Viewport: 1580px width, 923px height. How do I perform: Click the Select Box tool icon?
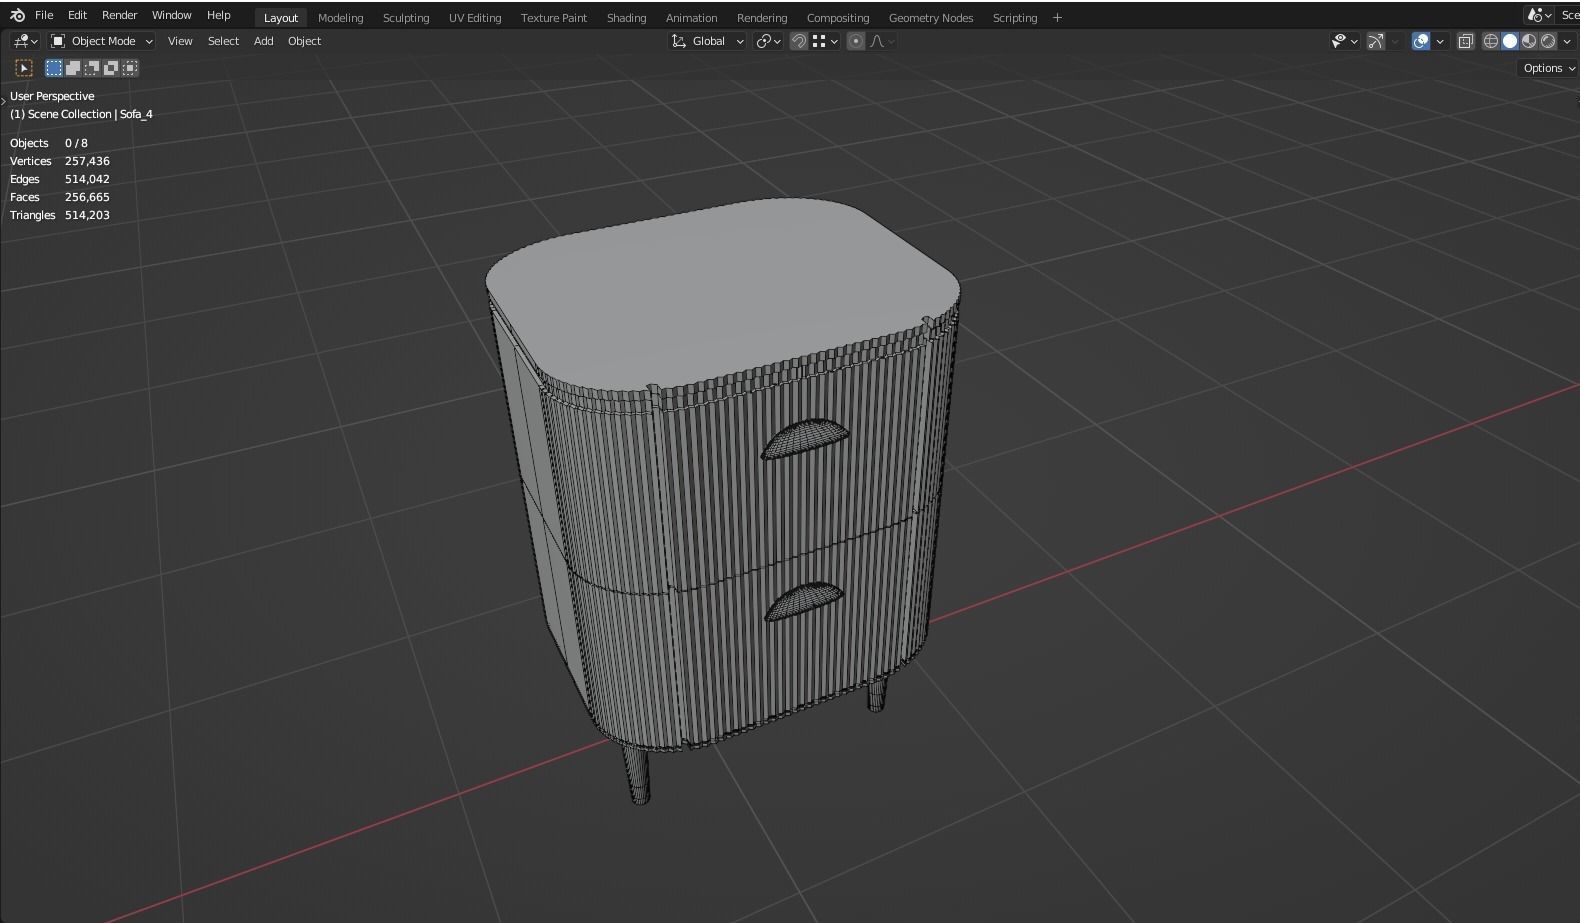24,68
